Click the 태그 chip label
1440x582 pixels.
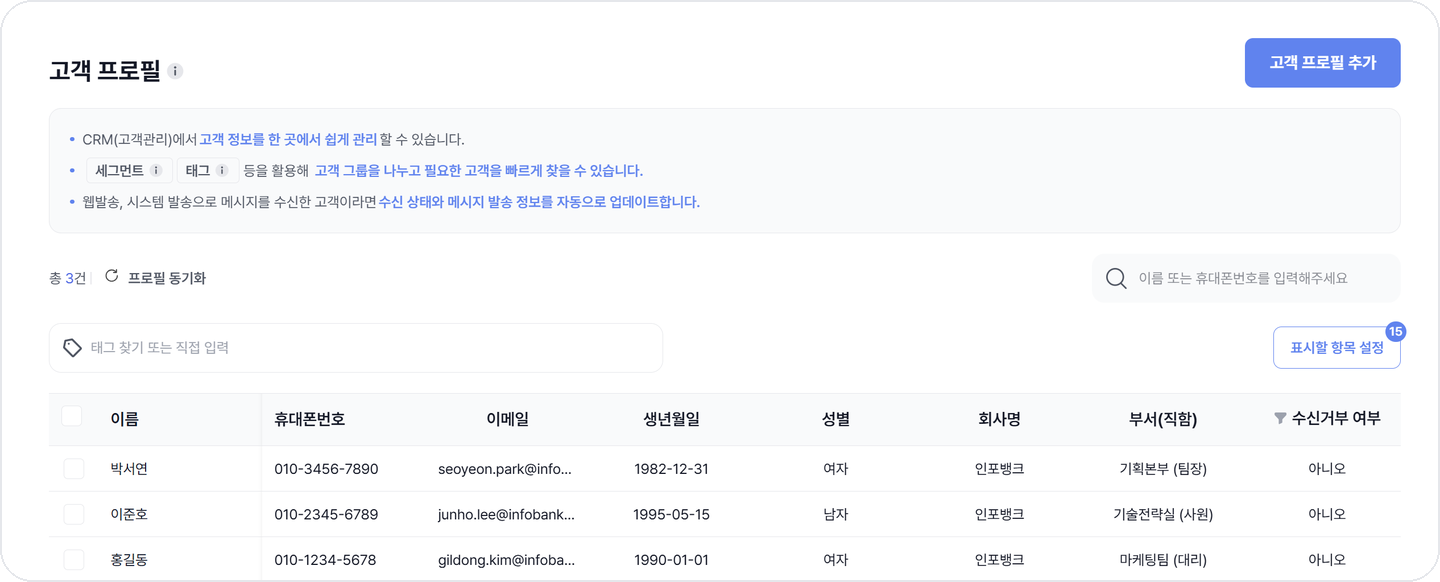[x=198, y=171]
